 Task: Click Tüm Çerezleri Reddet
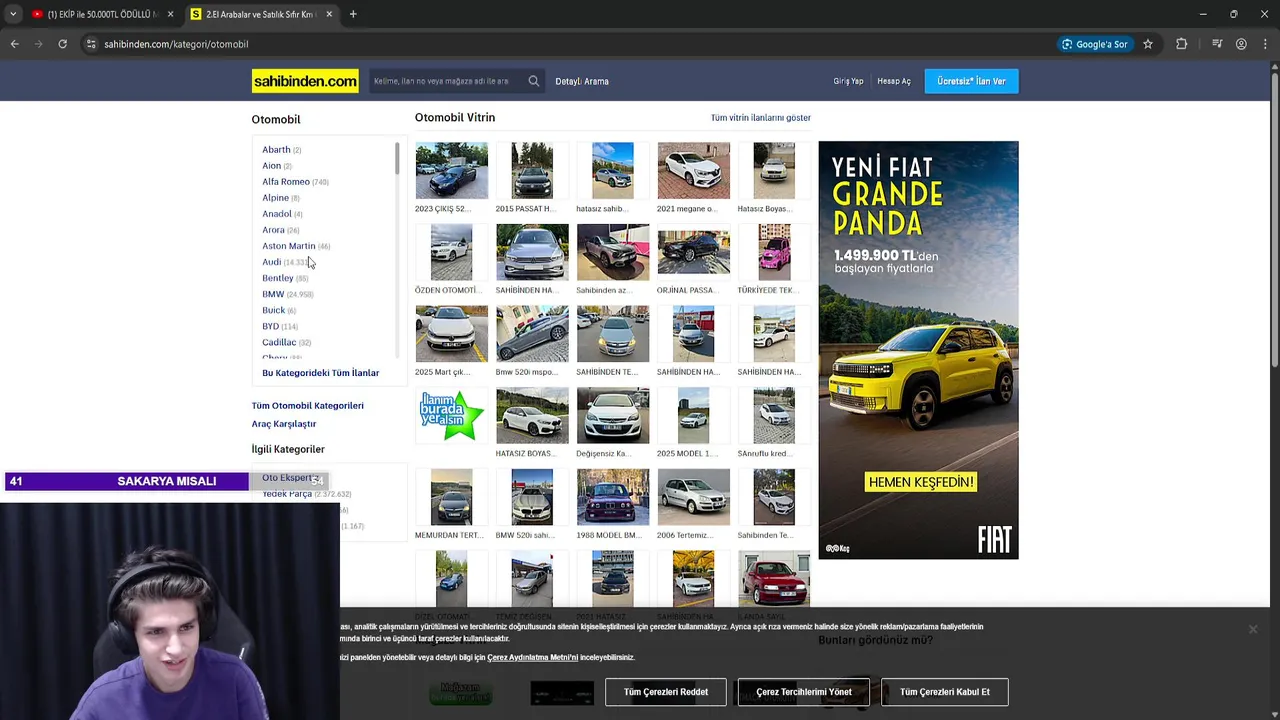click(666, 692)
